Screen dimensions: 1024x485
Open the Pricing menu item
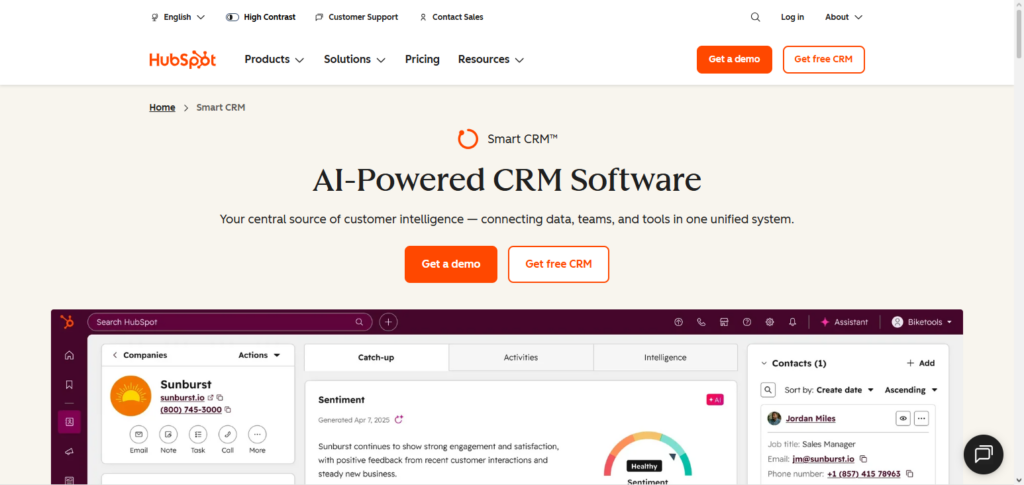422,59
